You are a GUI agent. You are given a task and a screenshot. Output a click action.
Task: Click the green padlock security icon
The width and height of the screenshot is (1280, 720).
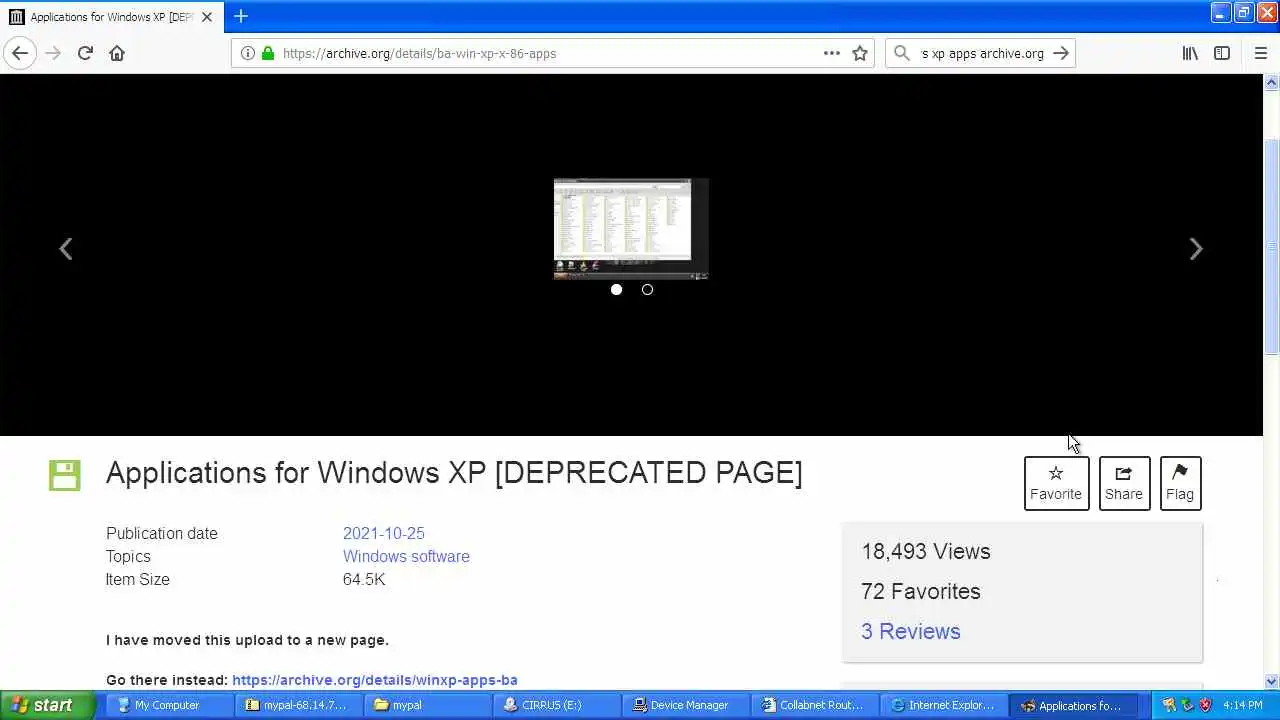(x=268, y=53)
